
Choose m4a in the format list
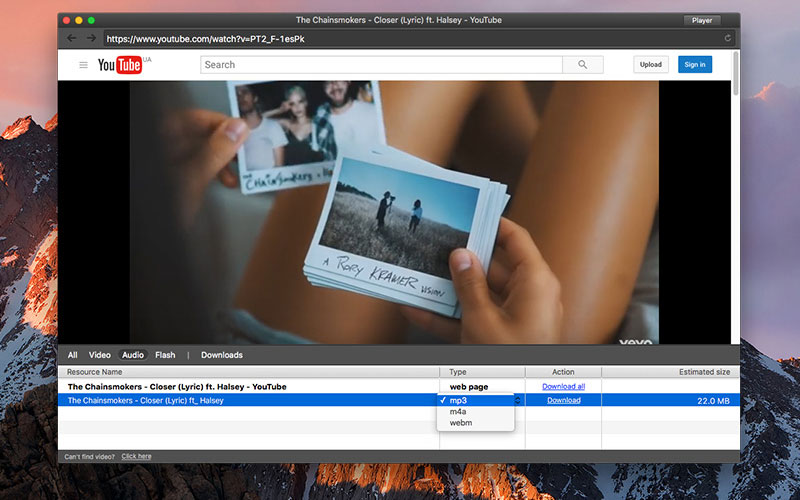(476, 412)
